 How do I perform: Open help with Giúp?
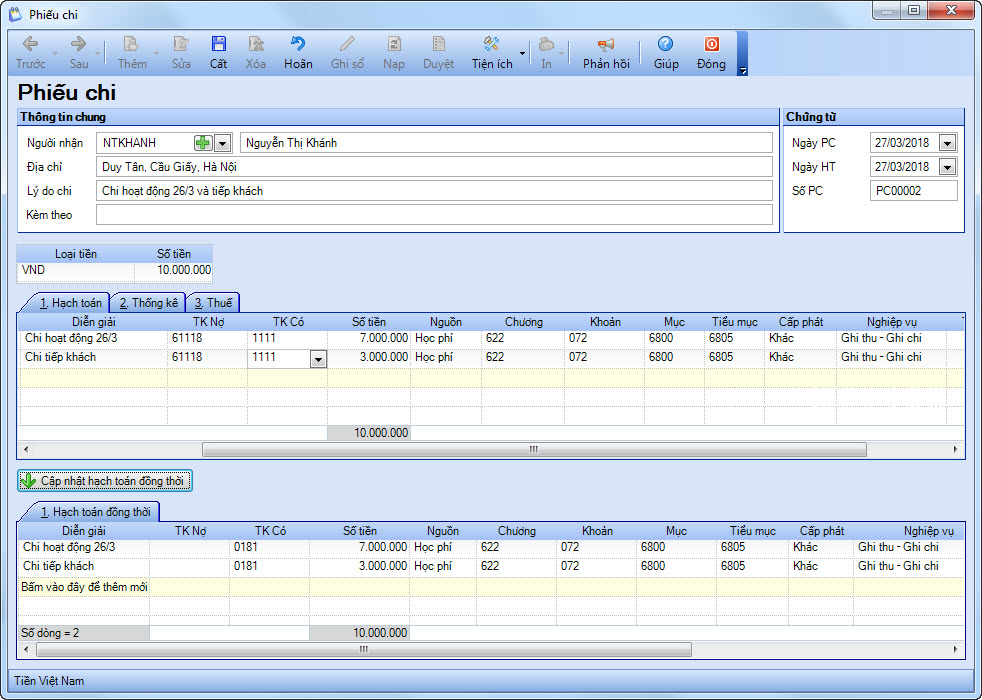coord(666,53)
